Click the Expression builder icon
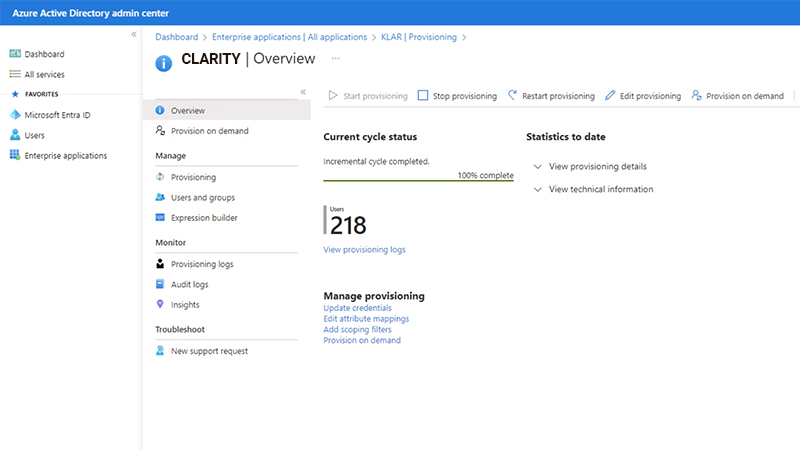The height and width of the screenshot is (450, 800). point(160,217)
